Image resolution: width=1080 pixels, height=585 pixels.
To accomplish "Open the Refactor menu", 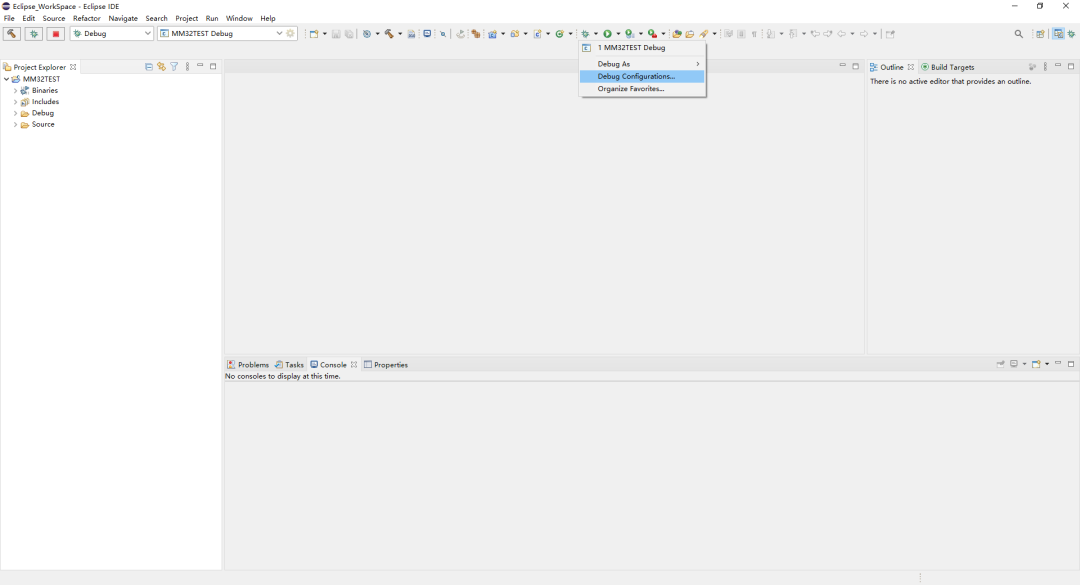I will (x=87, y=19).
